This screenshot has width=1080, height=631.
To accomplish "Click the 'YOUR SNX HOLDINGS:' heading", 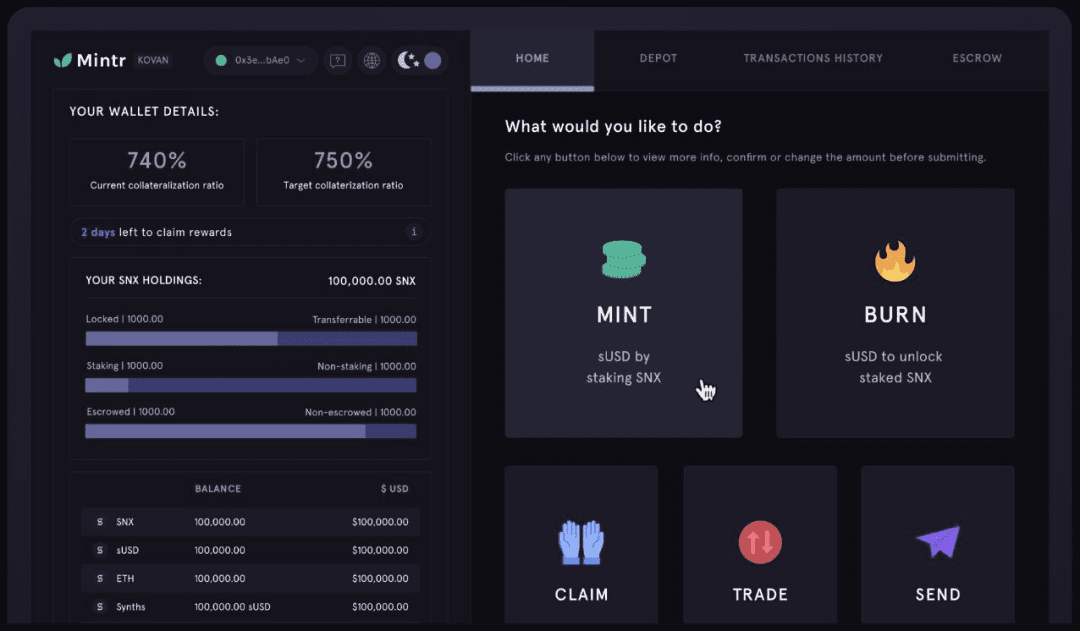I will pos(143,280).
